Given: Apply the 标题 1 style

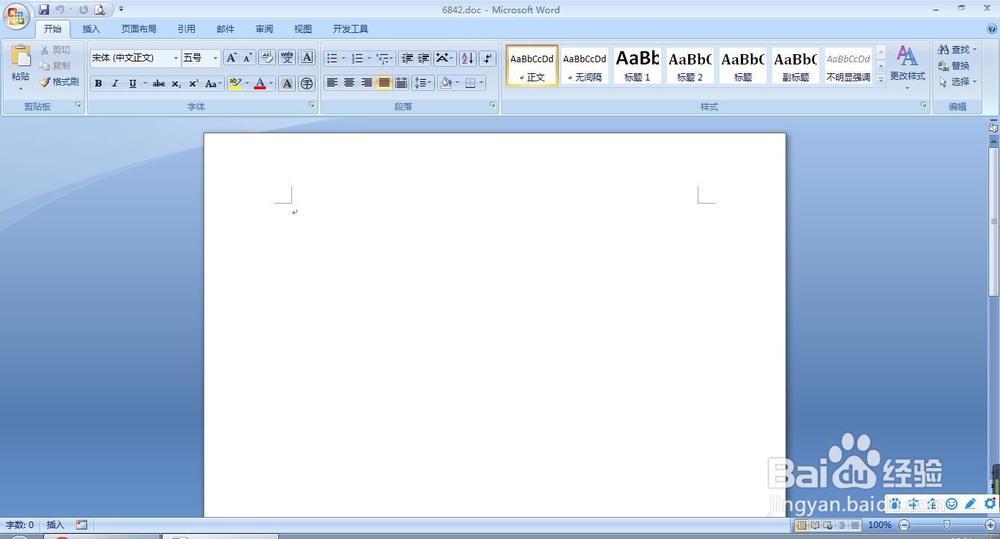Looking at the screenshot, I should (637, 66).
